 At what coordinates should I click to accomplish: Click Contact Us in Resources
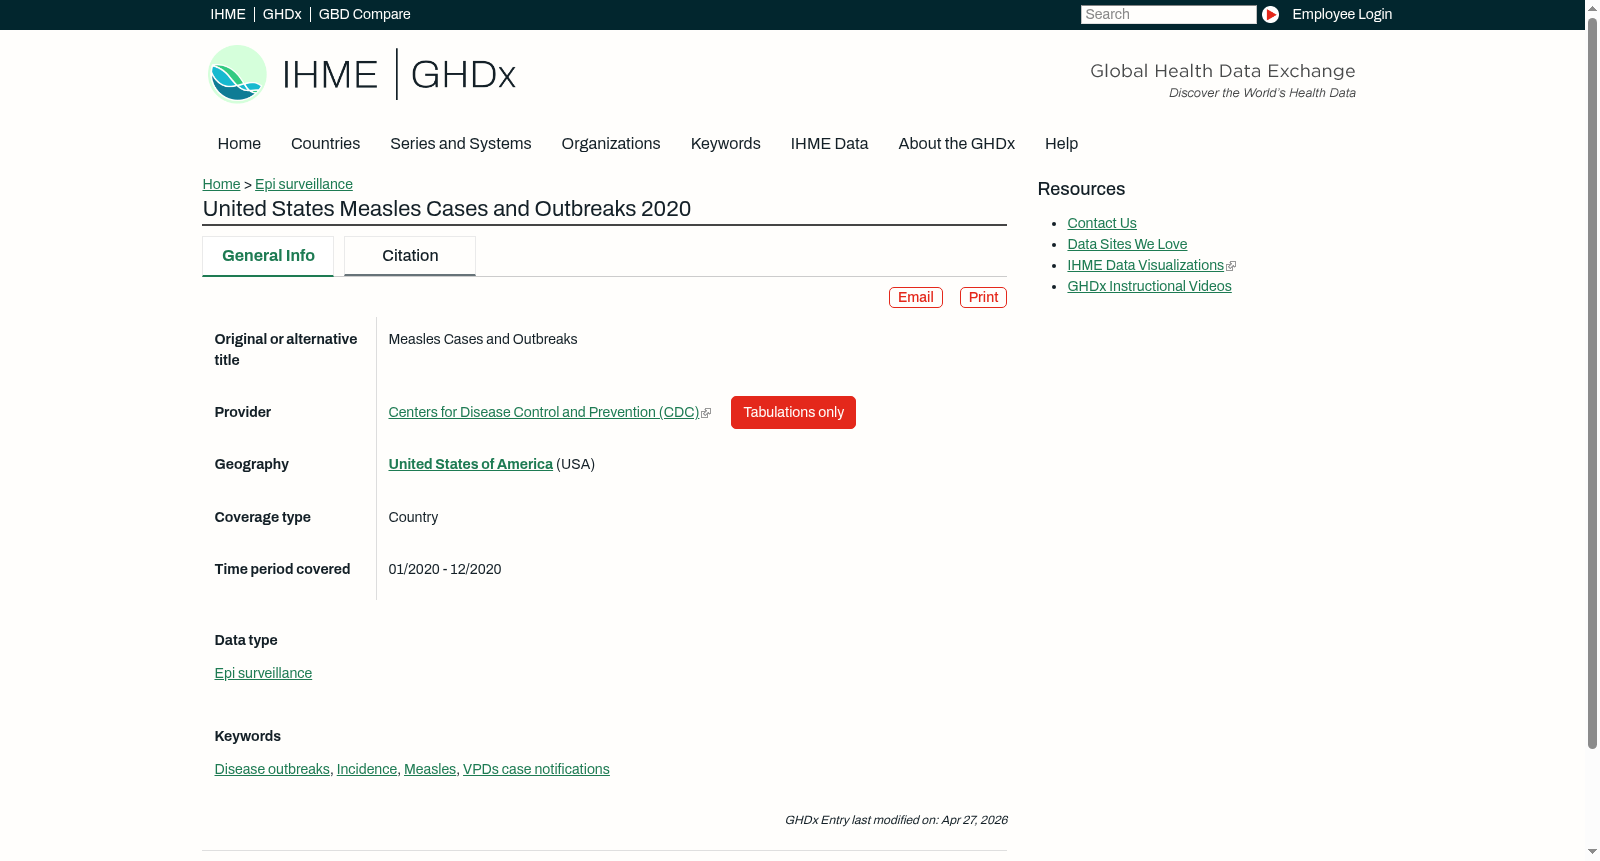1102,223
